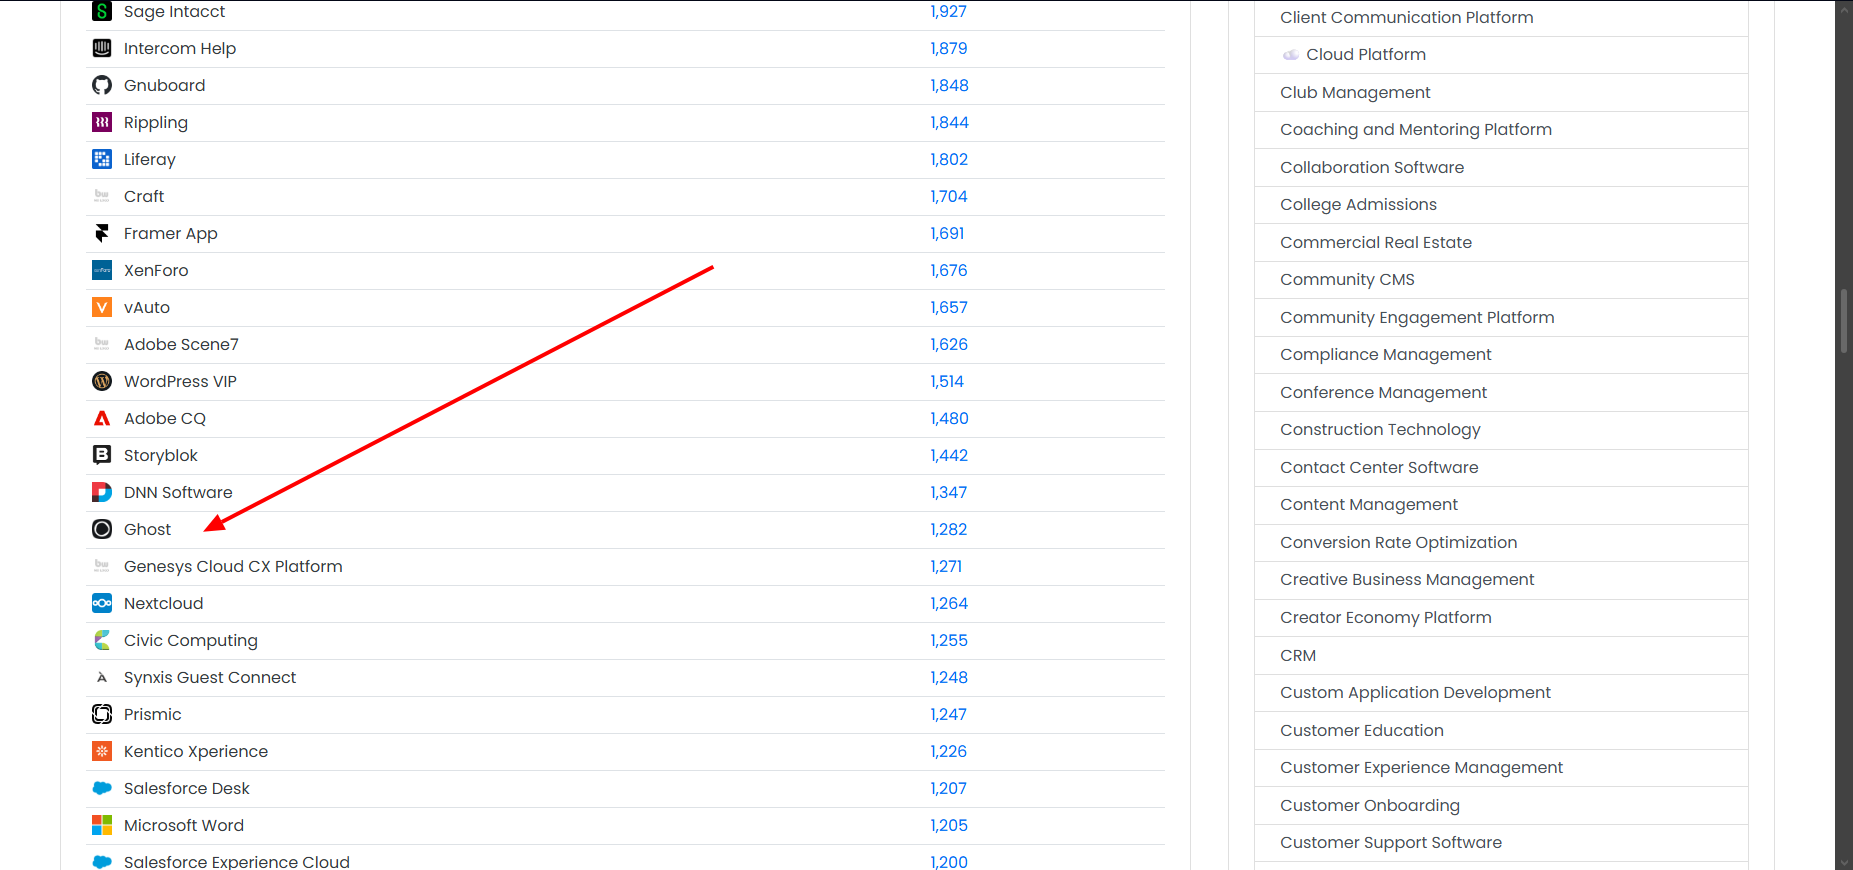1853x870 pixels.
Task: Click the Civic Computing logo icon
Action: click(102, 640)
